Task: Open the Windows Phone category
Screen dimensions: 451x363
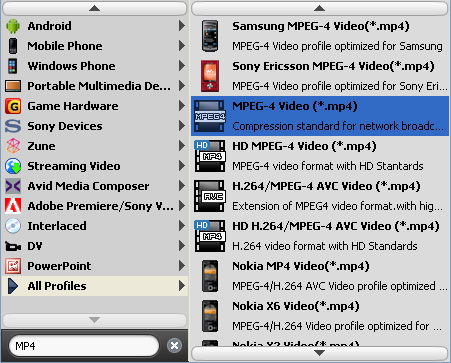Action: 95,66
